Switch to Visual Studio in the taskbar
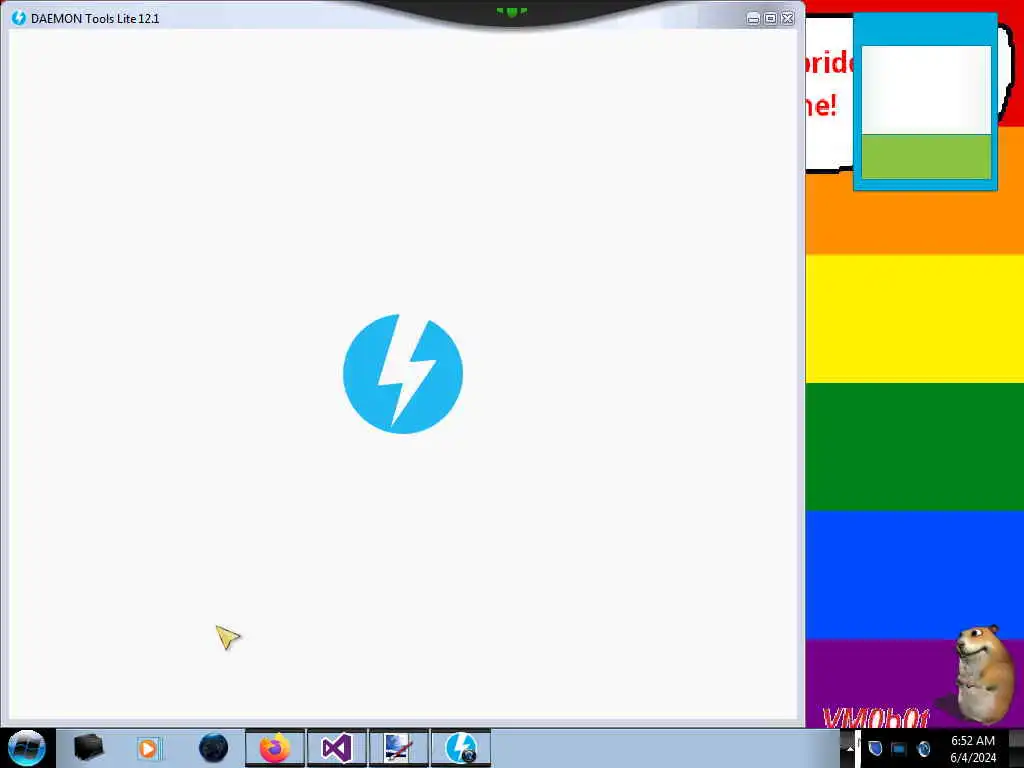The image size is (1024, 768). pyautogui.click(x=337, y=748)
